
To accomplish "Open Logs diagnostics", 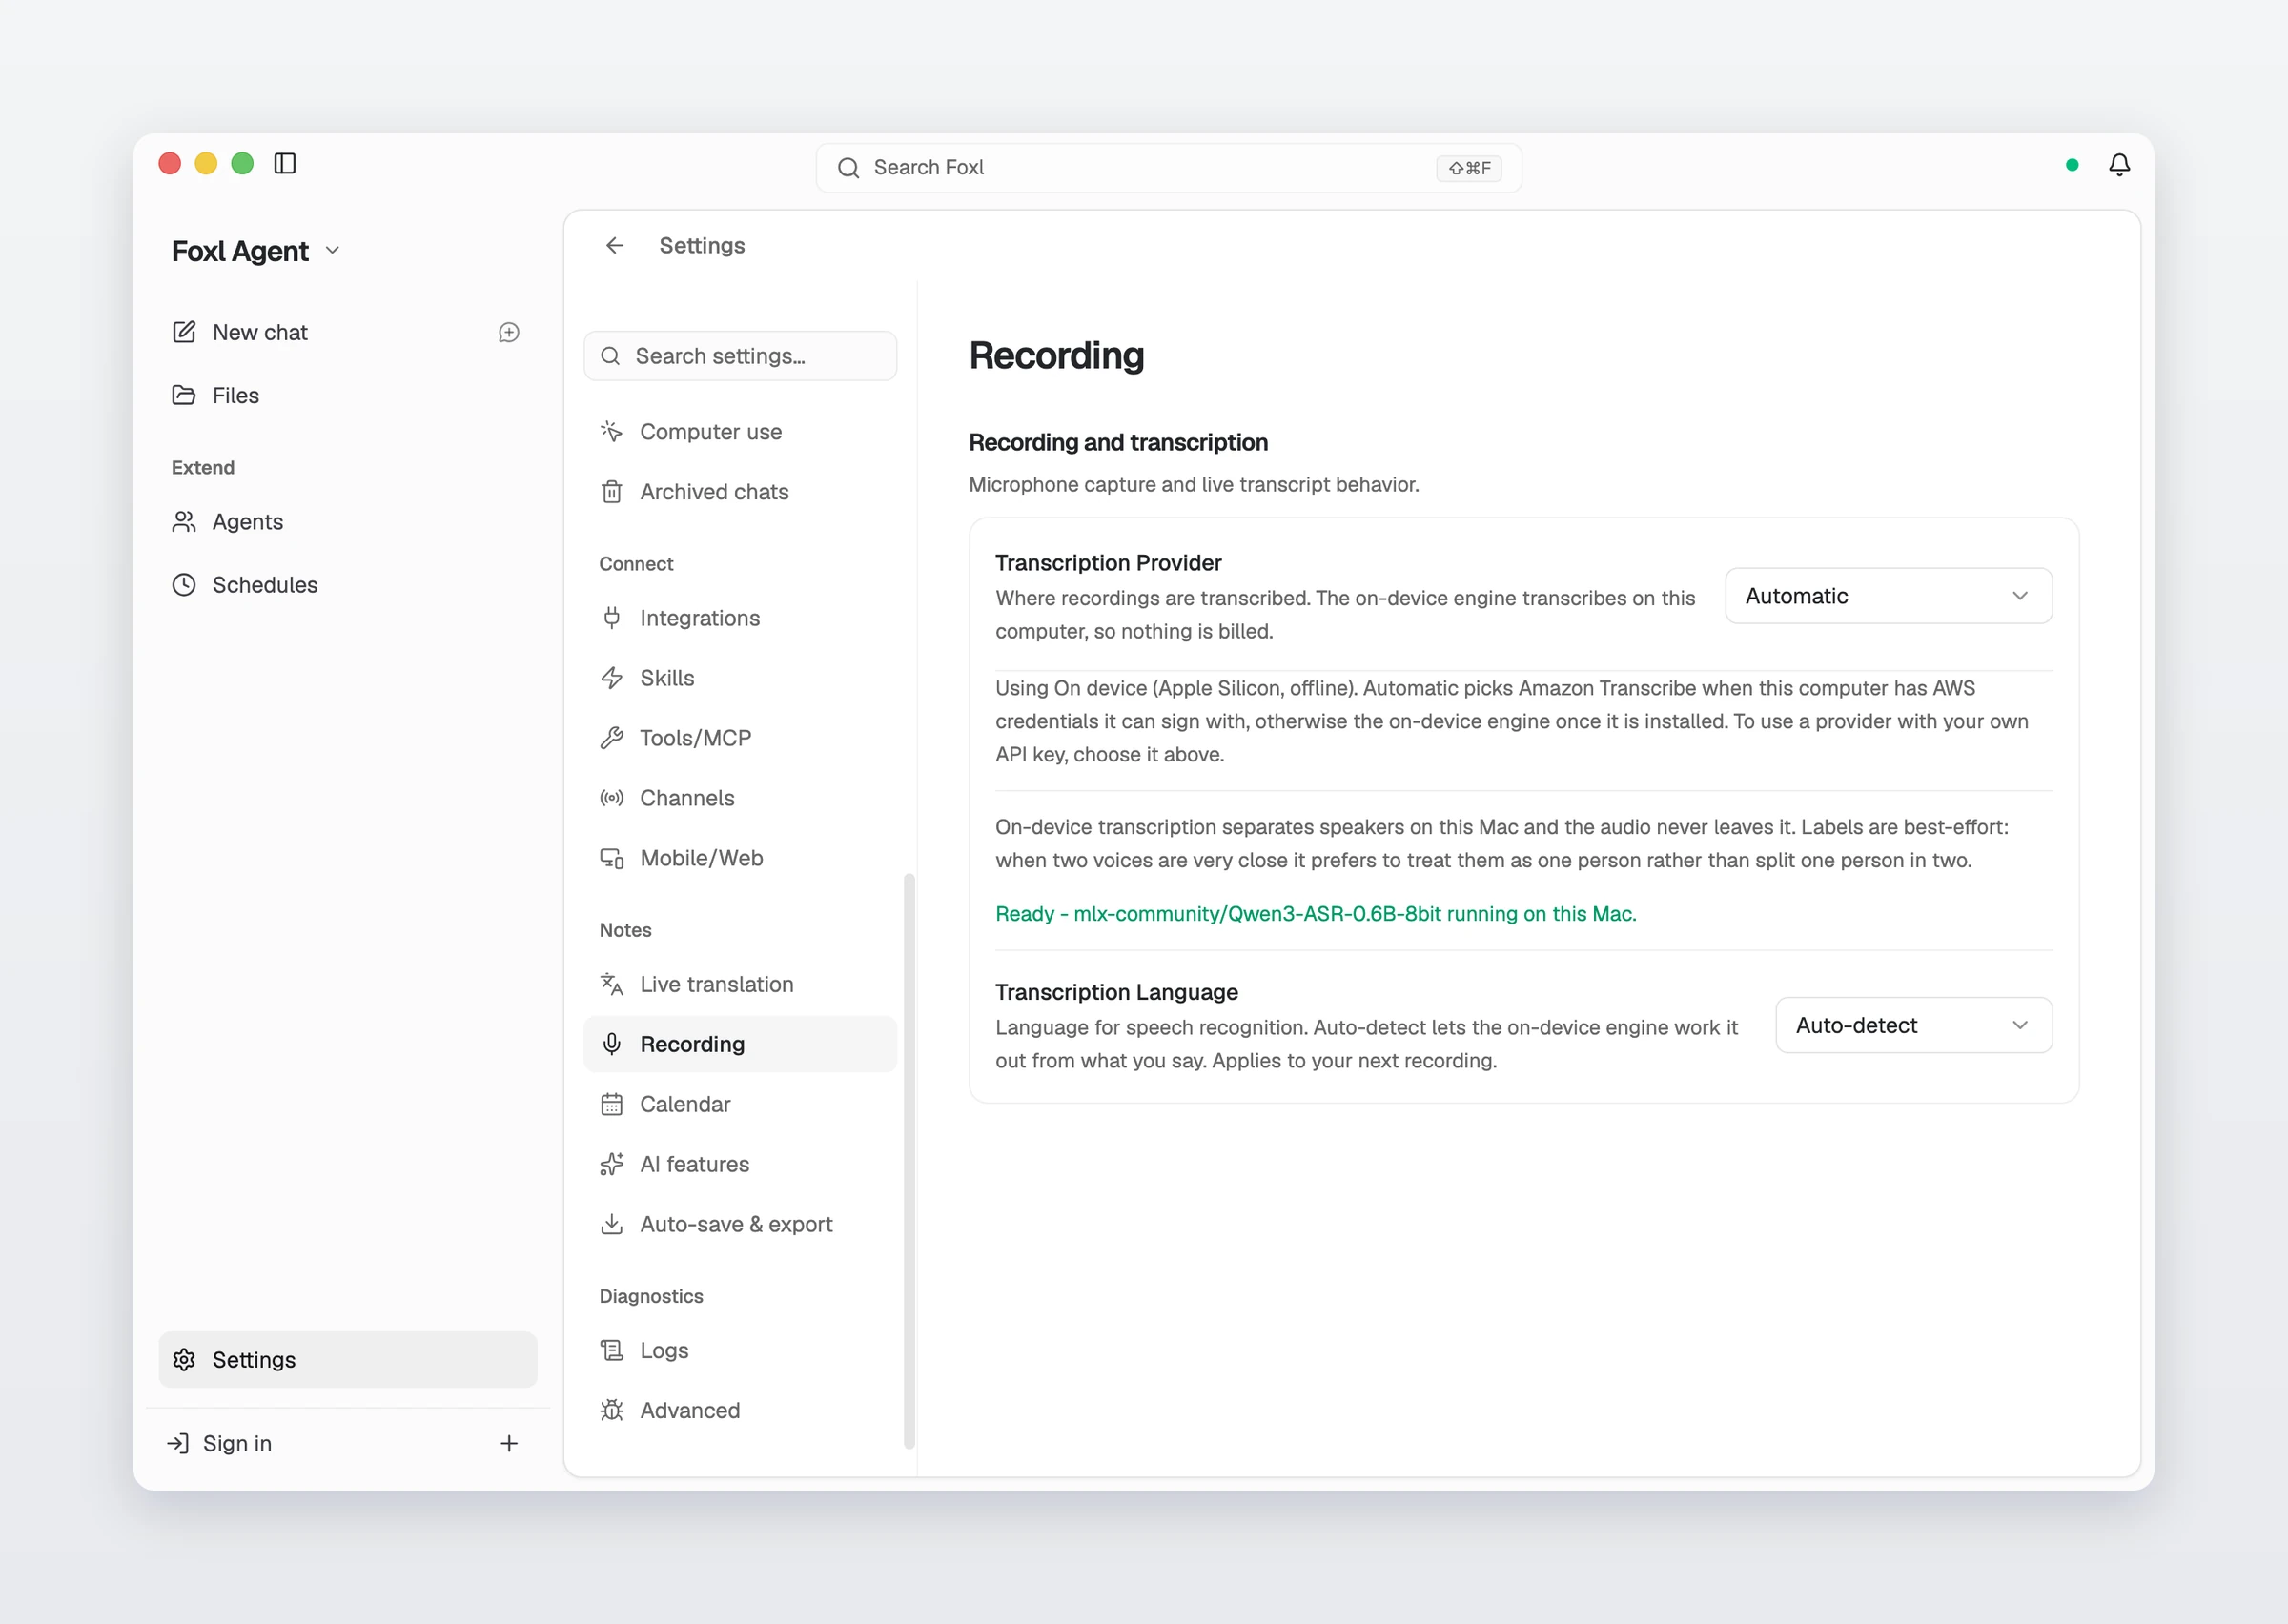I will [740, 1350].
